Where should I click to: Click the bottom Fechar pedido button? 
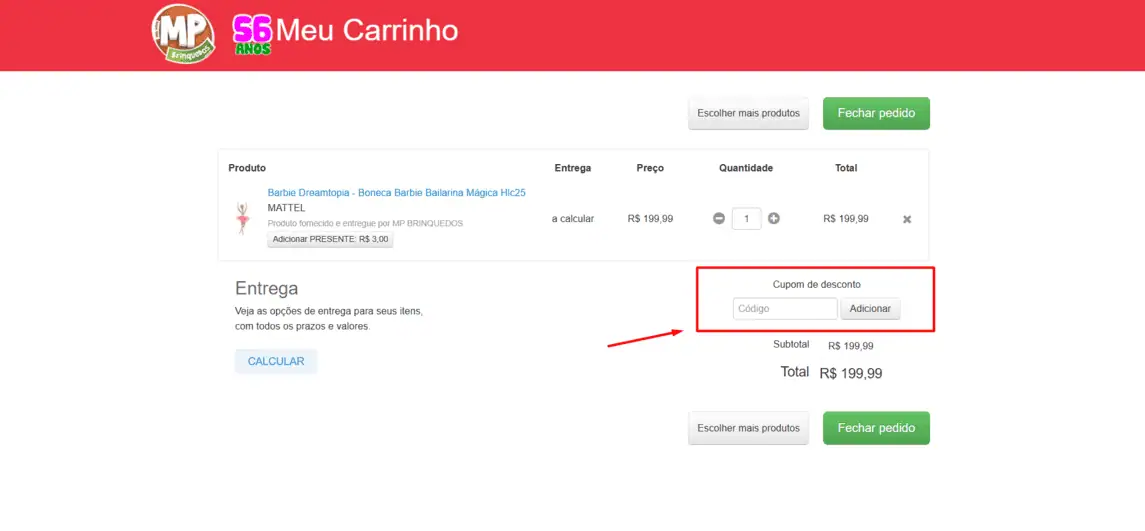coord(876,428)
